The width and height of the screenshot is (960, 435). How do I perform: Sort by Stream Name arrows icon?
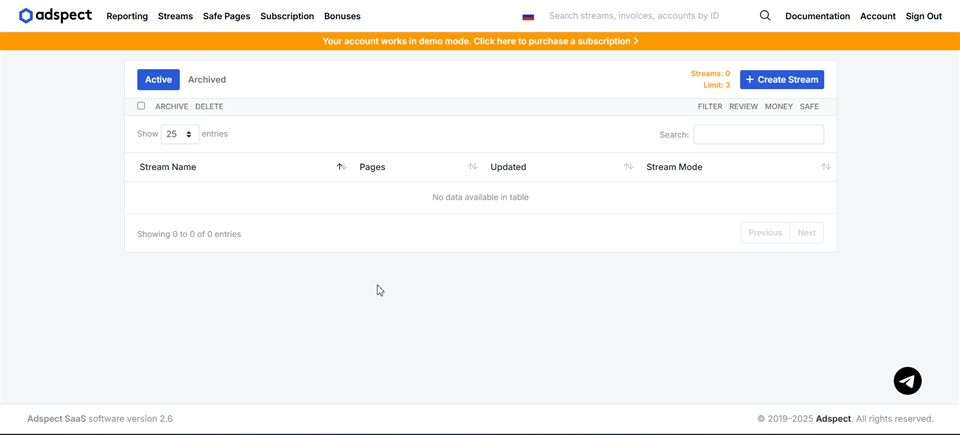tap(341, 167)
